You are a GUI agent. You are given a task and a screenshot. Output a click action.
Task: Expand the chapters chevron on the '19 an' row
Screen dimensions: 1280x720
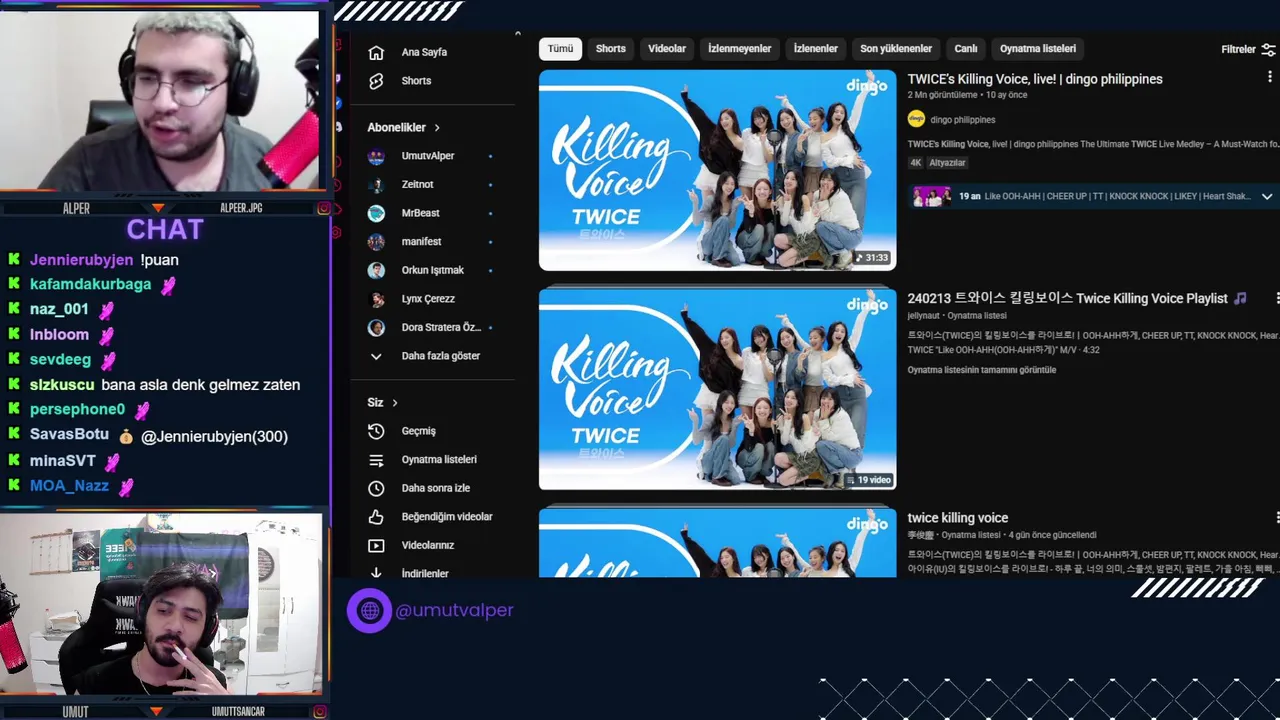click(1267, 197)
